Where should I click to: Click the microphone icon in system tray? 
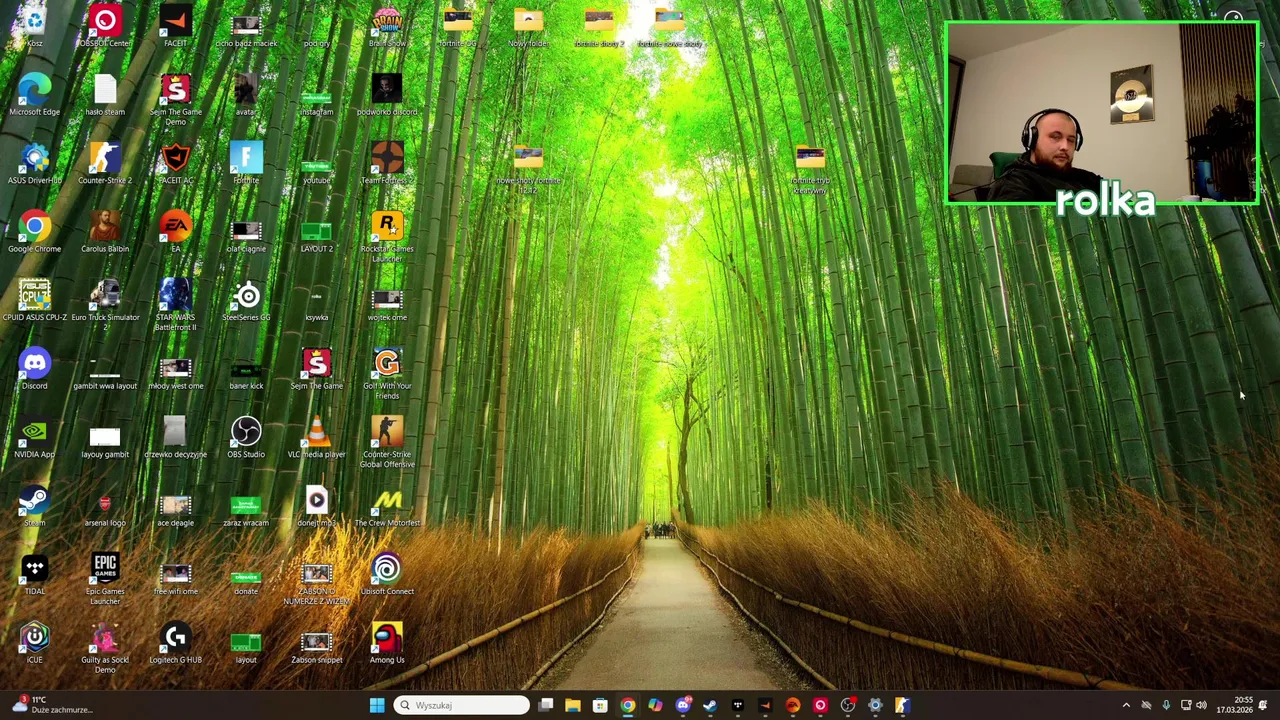(1166, 705)
